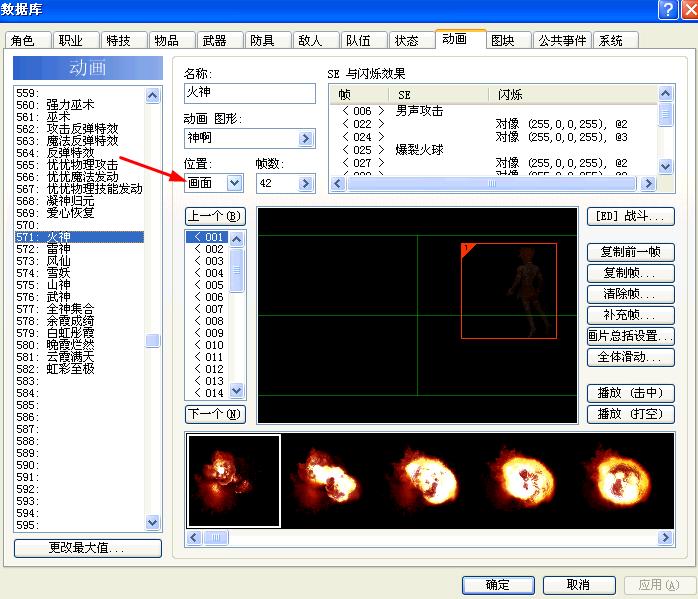Select the second fireball sprite thumbnail
The height and width of the screenshot is (599, 698).
coord(330,481)
